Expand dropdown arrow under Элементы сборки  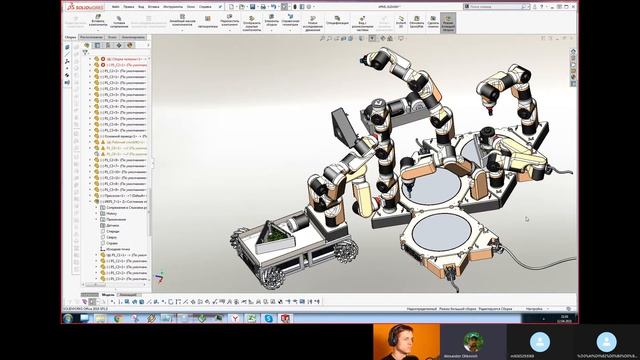point(271,30)
